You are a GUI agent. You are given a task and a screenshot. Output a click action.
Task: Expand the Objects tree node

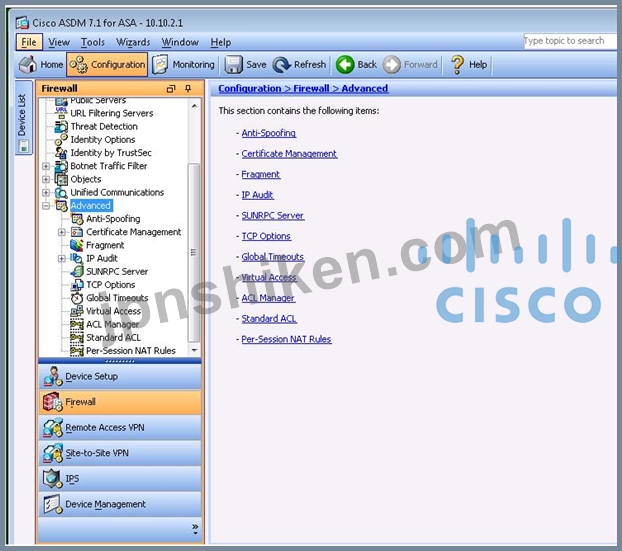(46, 179)
